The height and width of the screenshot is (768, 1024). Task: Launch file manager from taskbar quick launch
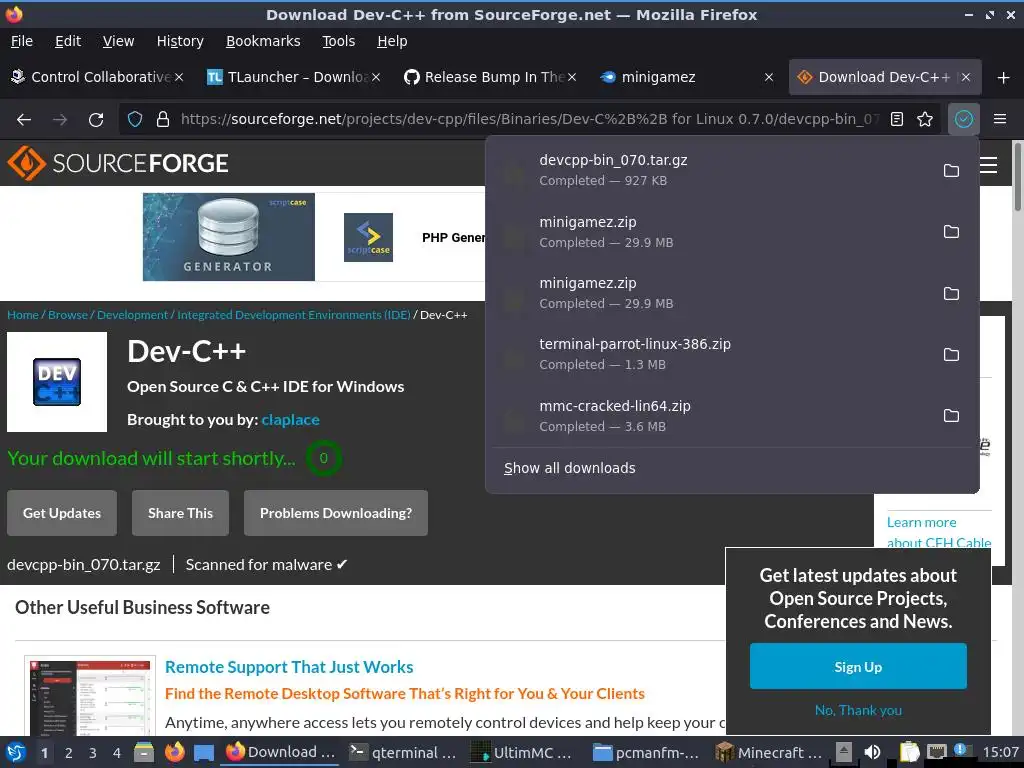(144, 752)
